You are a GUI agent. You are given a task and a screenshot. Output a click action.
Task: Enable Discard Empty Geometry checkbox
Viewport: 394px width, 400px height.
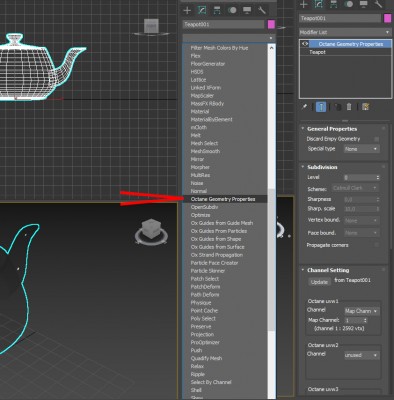pyautogui.click(x=377, y=139)
